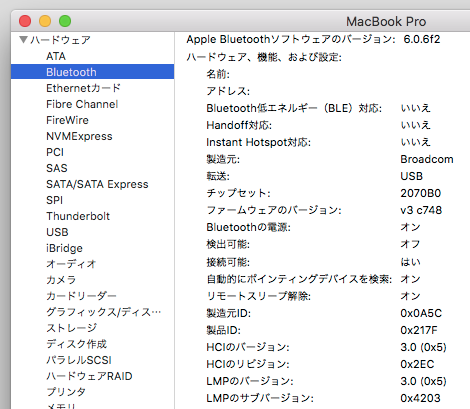This screenshot has width=470, height=409.
Task: Open the プリンタ entry
Action: 66,392
